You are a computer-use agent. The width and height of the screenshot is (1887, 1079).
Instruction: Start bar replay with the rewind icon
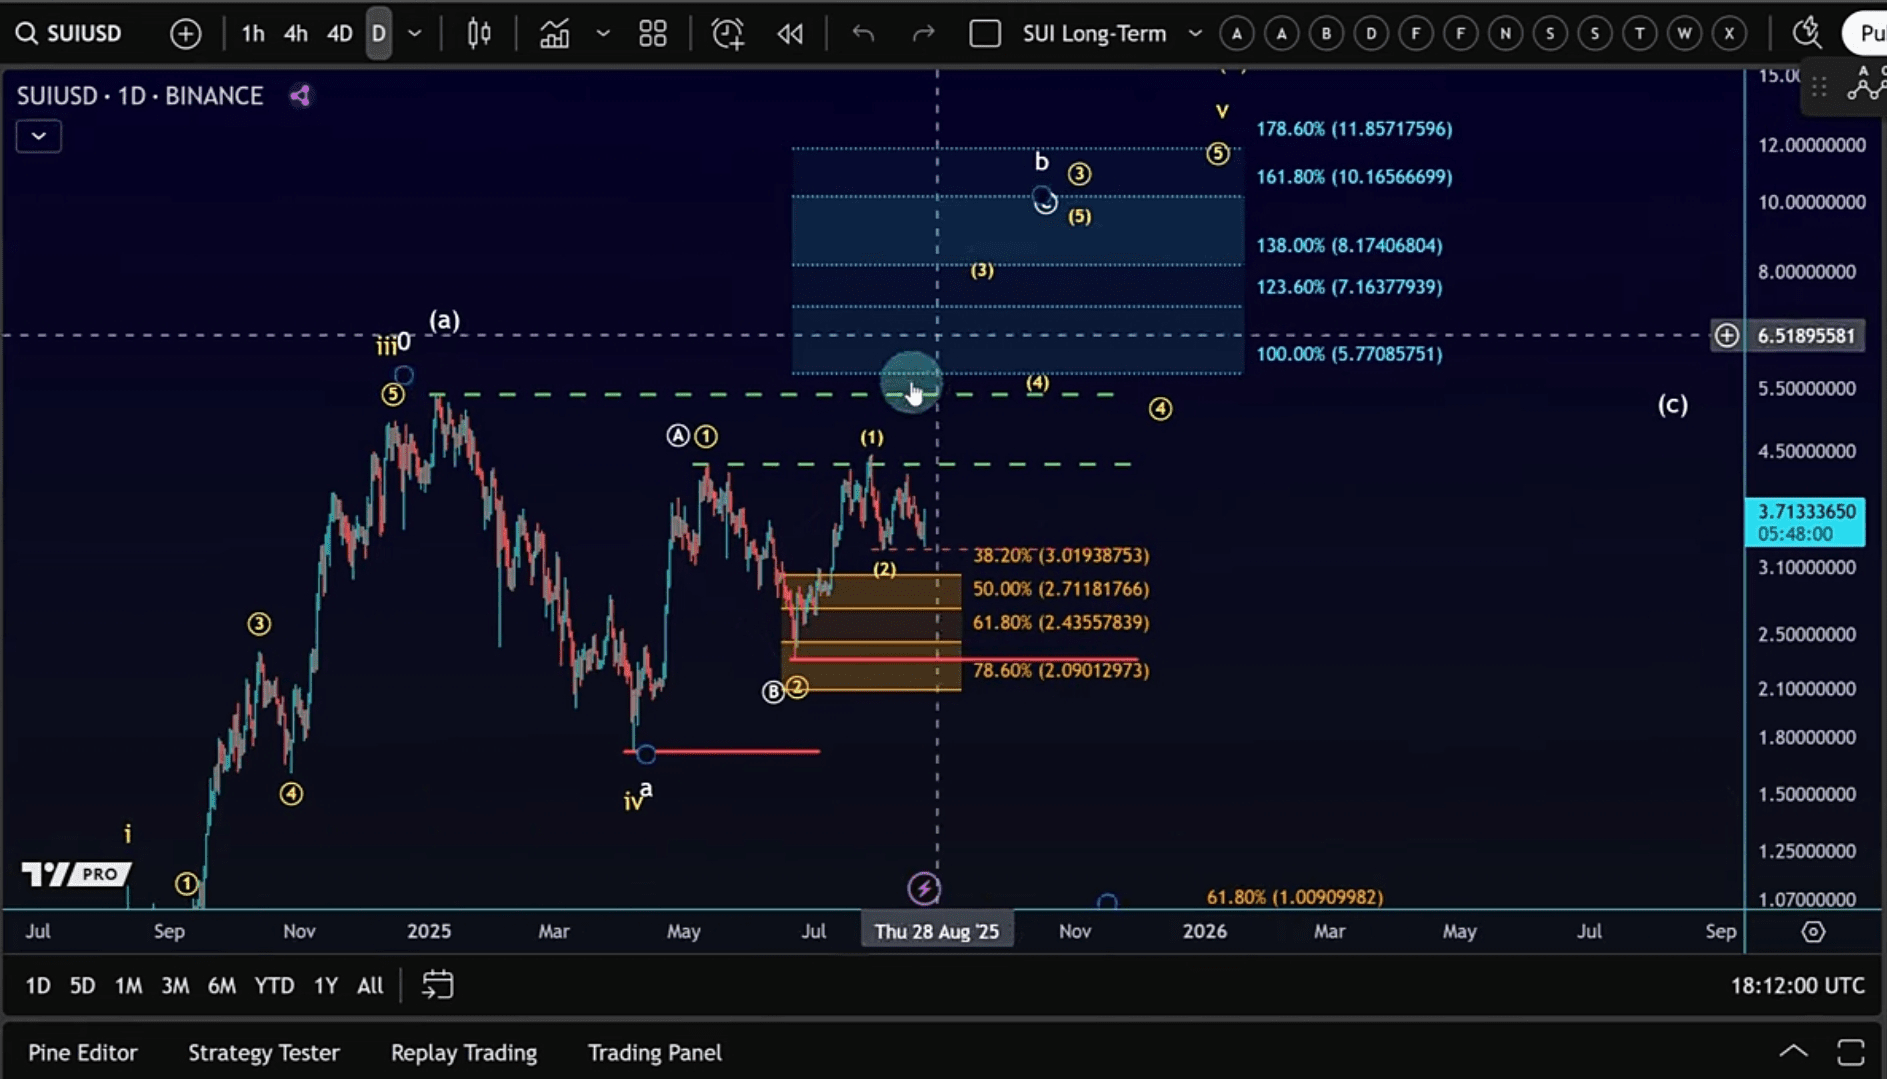click(x=790, y=34)
